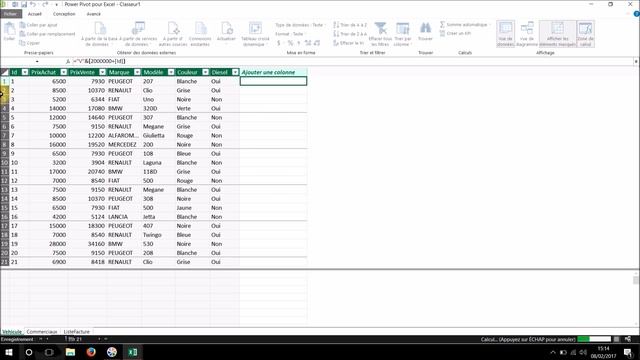This screenshot has height=360, width=640.
Task: Switch to Vue de diagramme
Action: tap(527, 33)
